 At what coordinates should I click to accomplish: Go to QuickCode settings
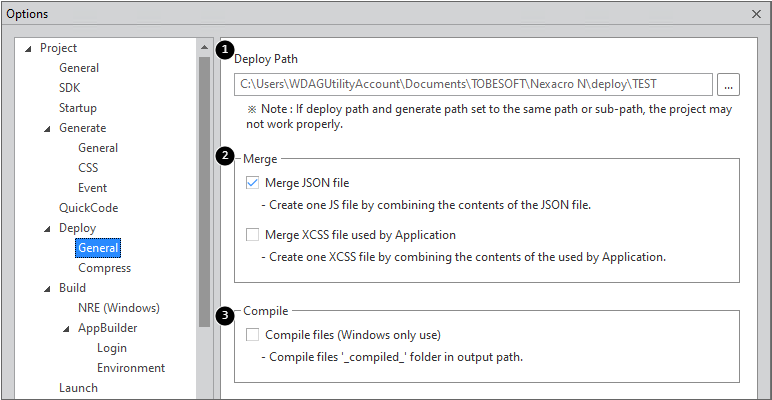click(x=88, y=208)
